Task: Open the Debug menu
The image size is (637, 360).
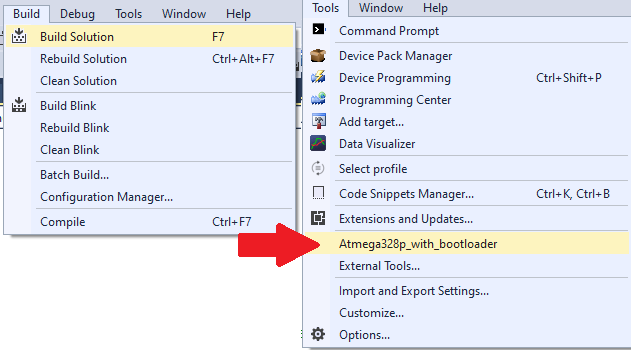Action: click(77, 14)
